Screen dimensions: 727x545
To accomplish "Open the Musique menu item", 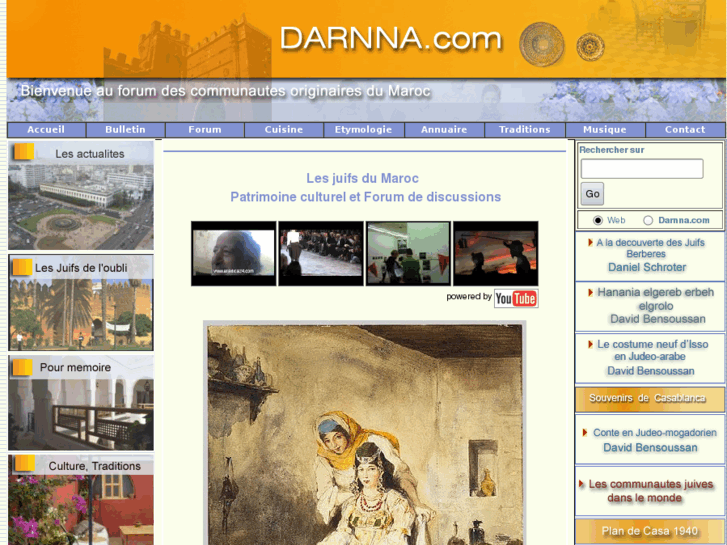I will [605, 130].
